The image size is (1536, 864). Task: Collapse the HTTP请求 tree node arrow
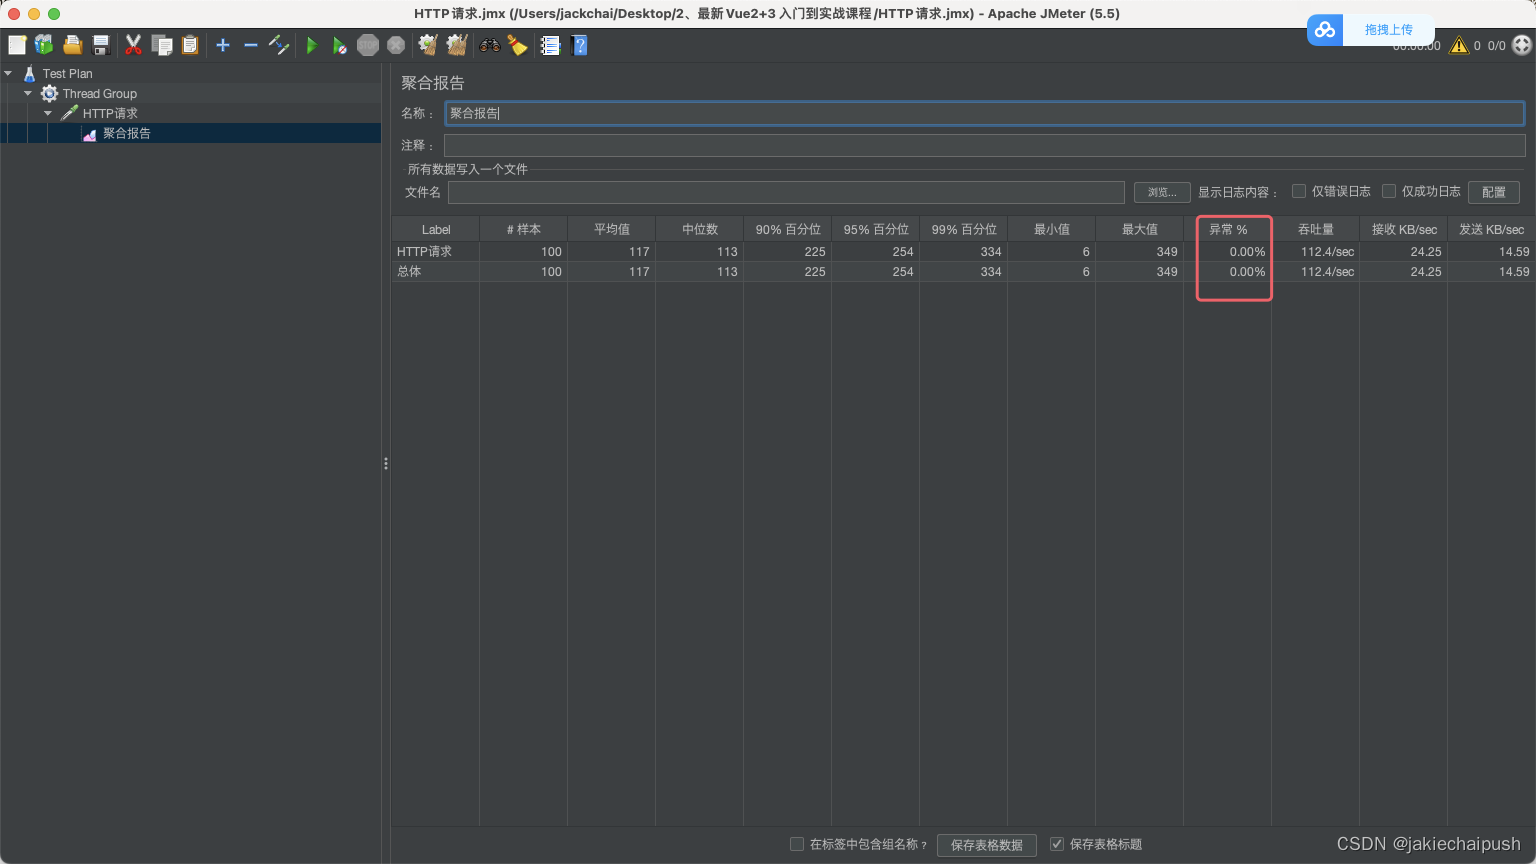tap(48, 113)
